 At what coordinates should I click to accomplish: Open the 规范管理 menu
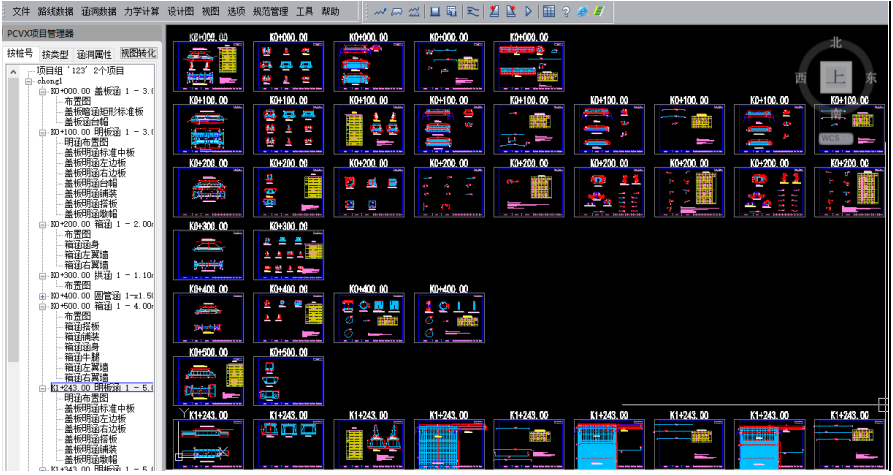(x=270, y=11)
